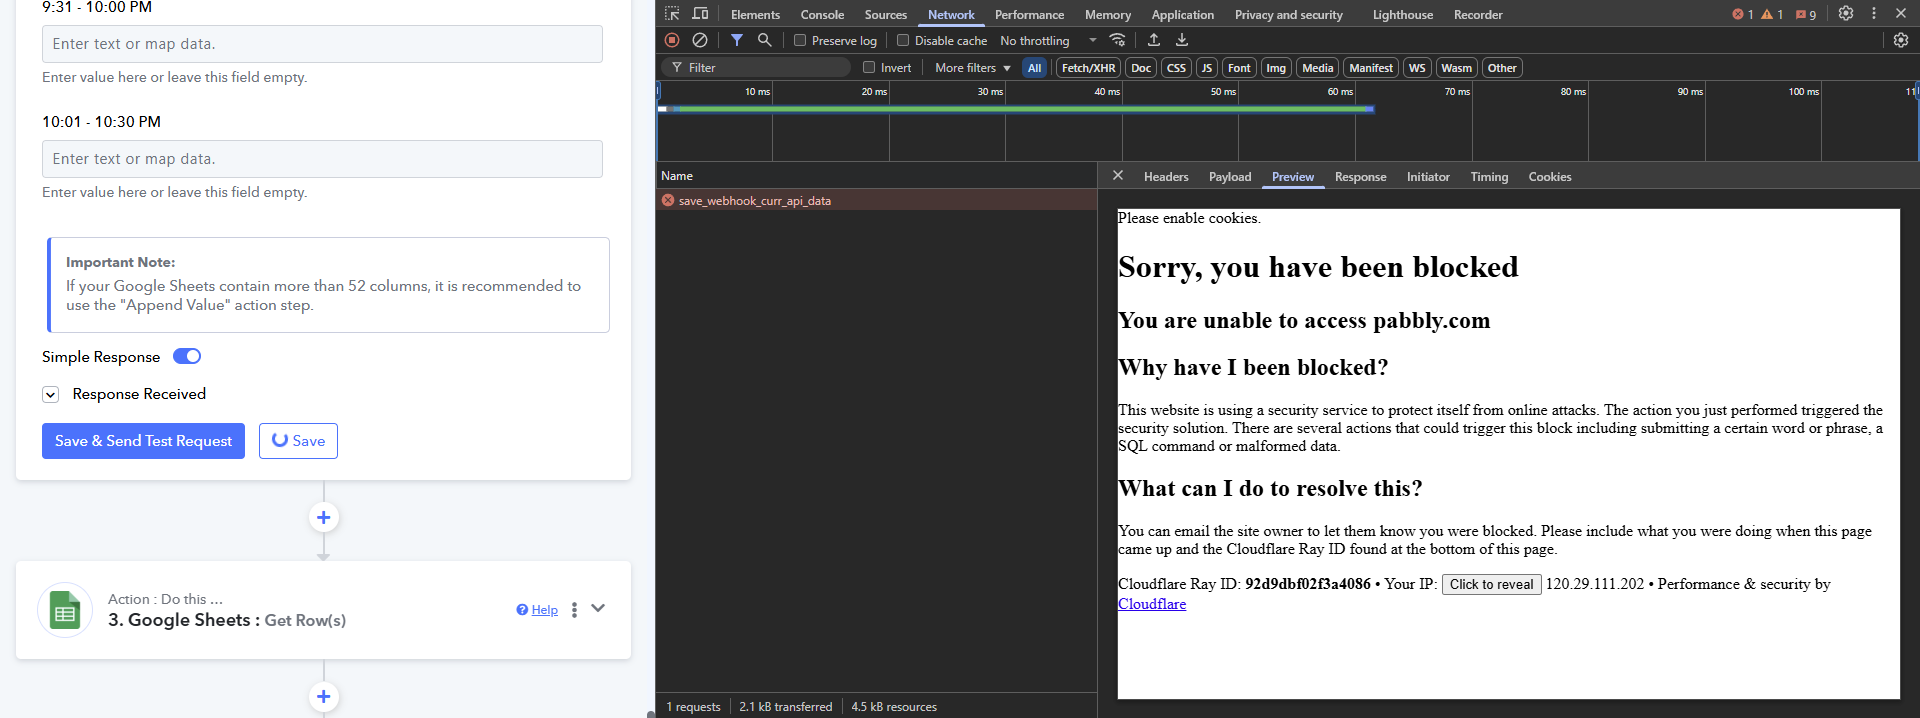Filter by Fetch/XHR requests

click(x=1088, y=68)
